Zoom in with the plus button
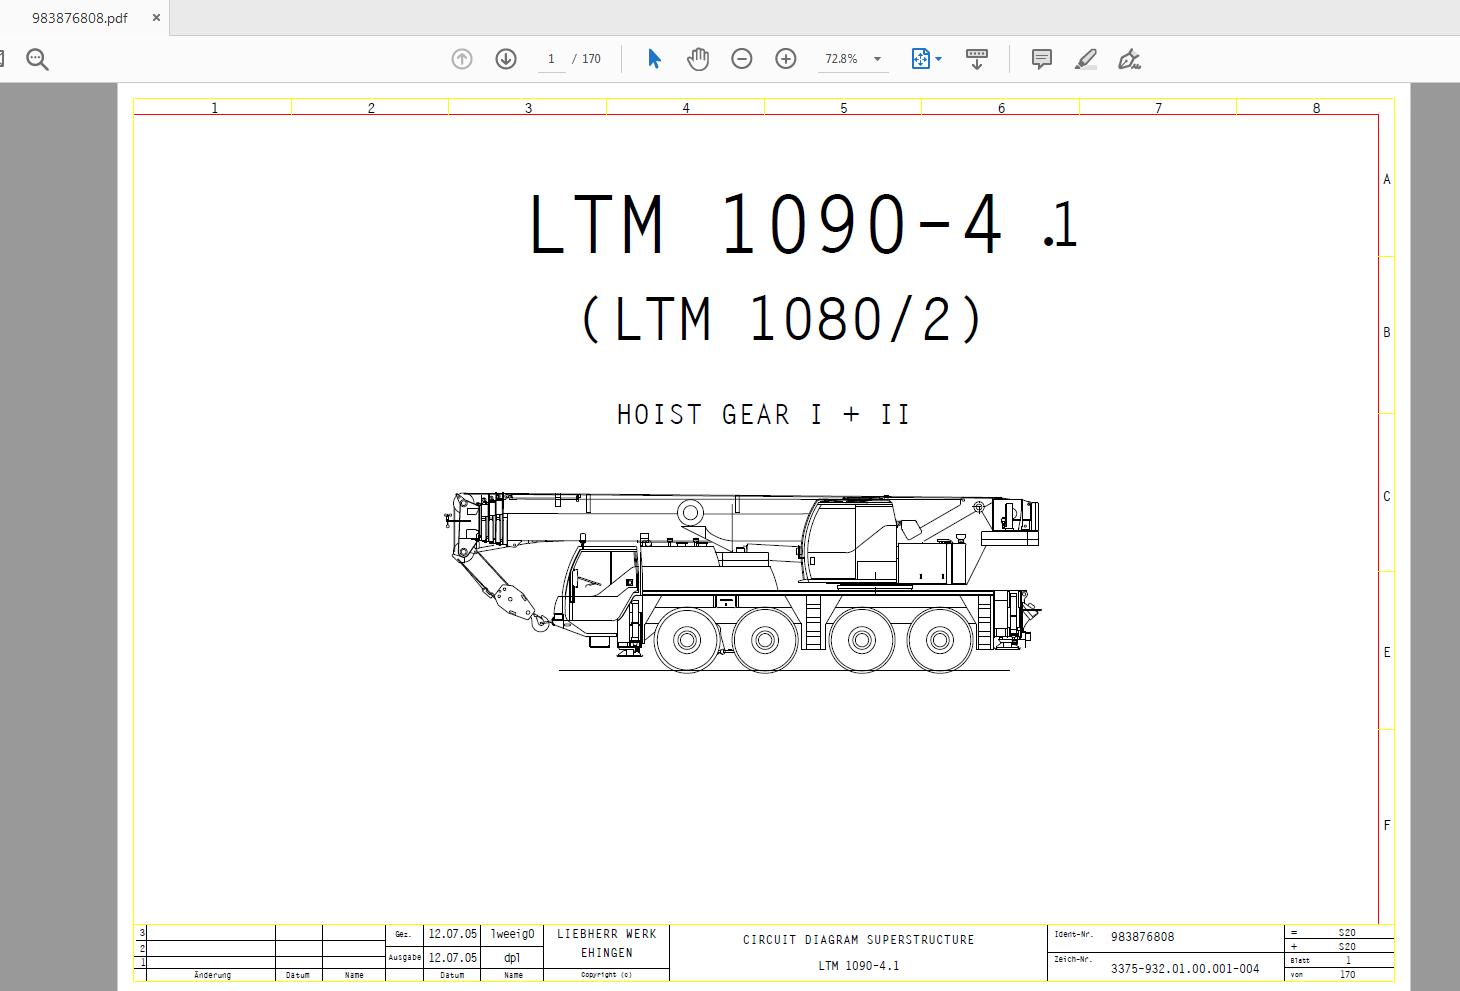 point(786,59)
